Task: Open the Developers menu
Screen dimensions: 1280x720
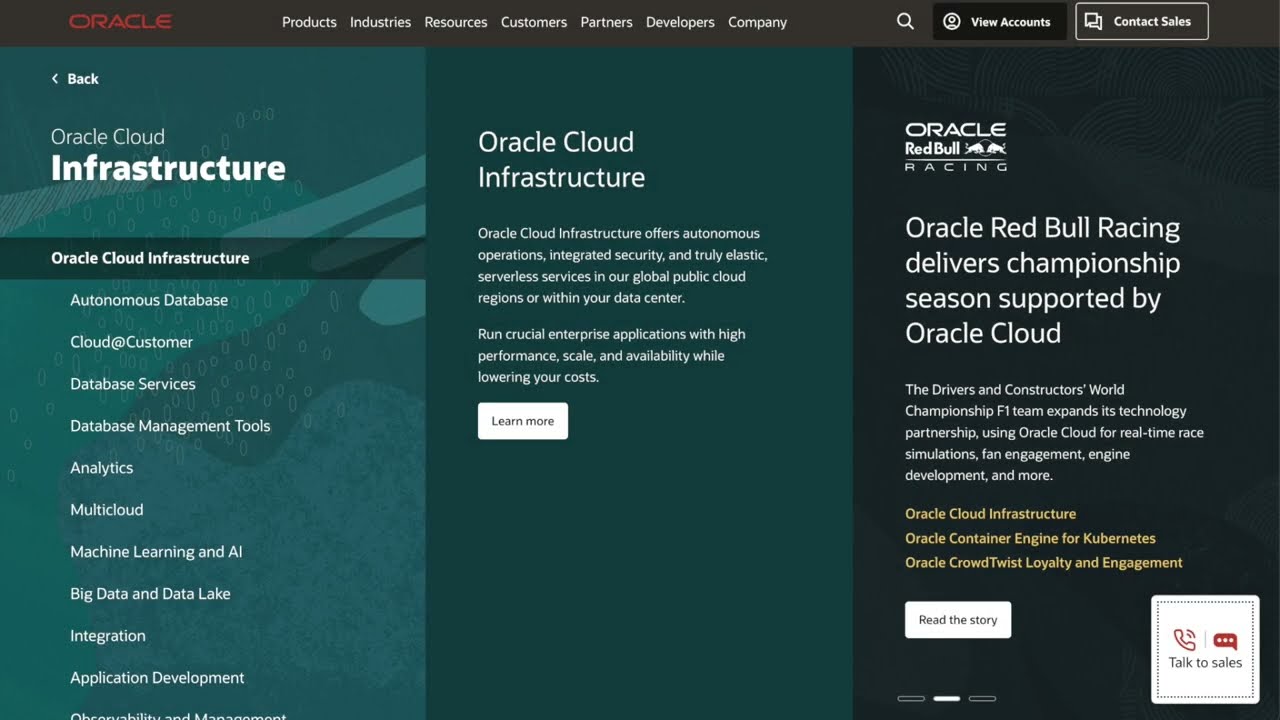Action: pos(680,22)
